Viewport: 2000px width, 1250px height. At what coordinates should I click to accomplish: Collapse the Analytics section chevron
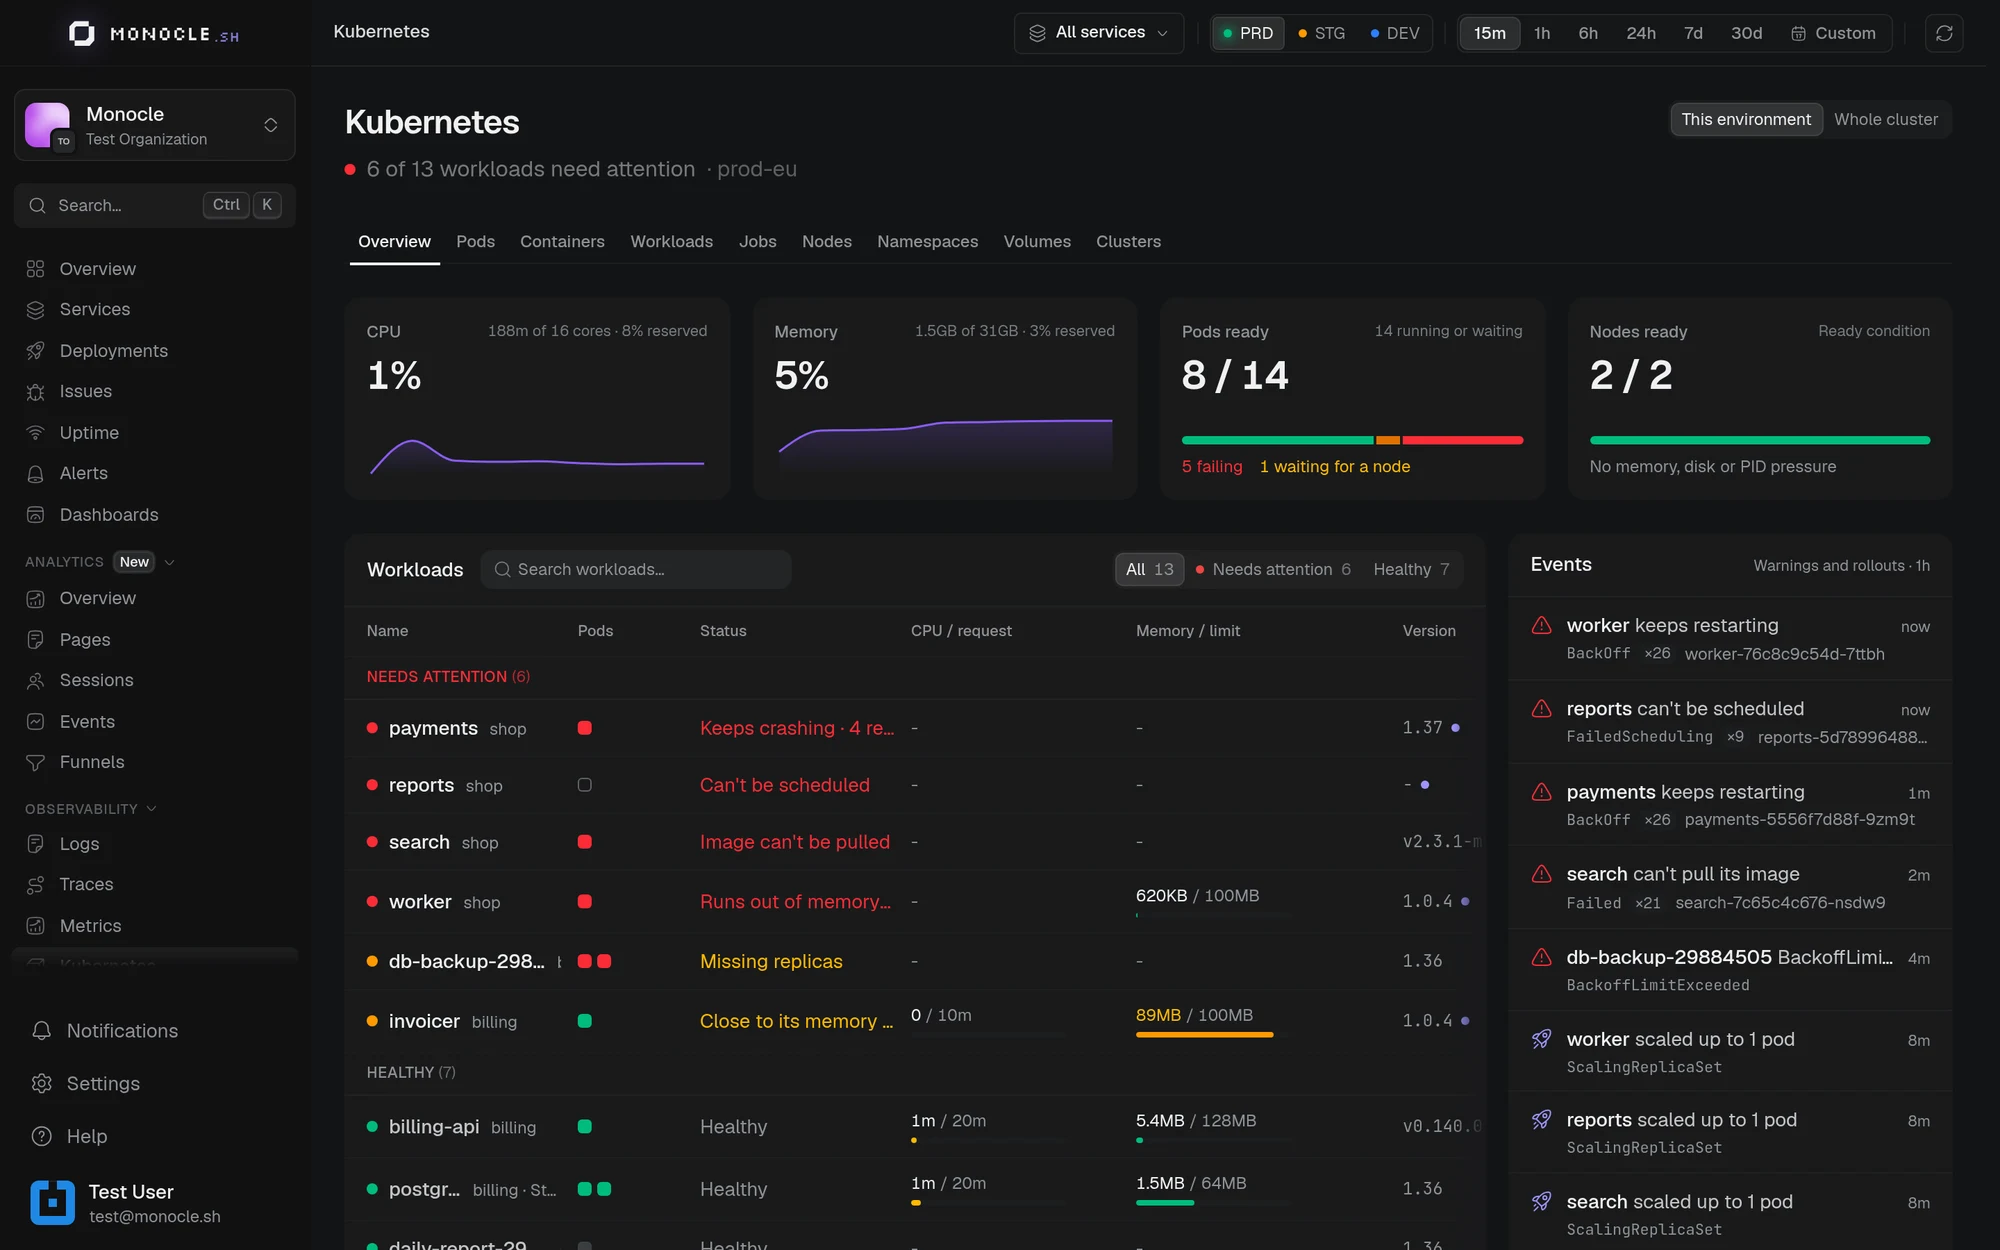(170, 563)
